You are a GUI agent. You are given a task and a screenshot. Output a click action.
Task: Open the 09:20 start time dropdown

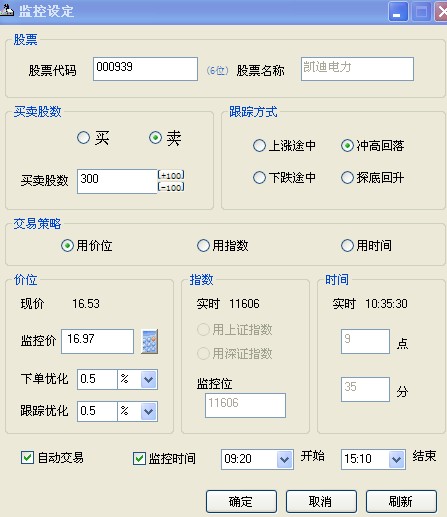[x=284, y=459]
